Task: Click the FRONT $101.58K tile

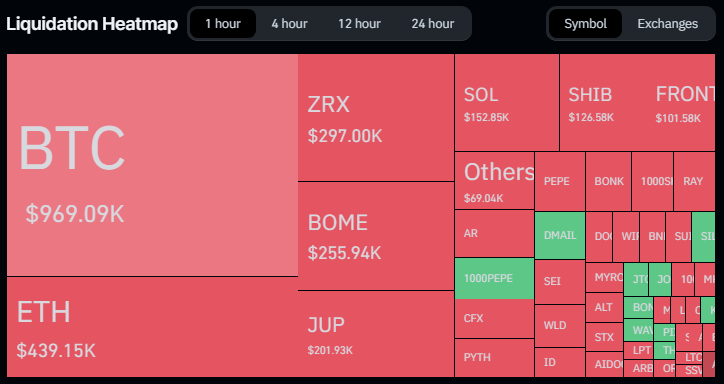Action: (682, 102)
